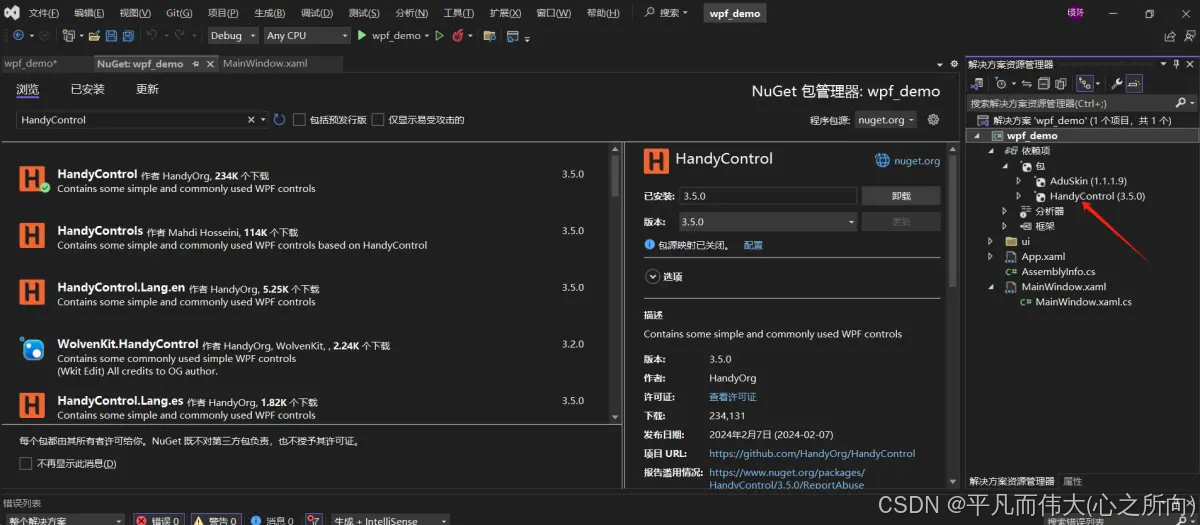Viewport: 1200px width, 525px height.
Task: Open the Git(G) menu
Action: pyautogui.click(x=179, y=13)
